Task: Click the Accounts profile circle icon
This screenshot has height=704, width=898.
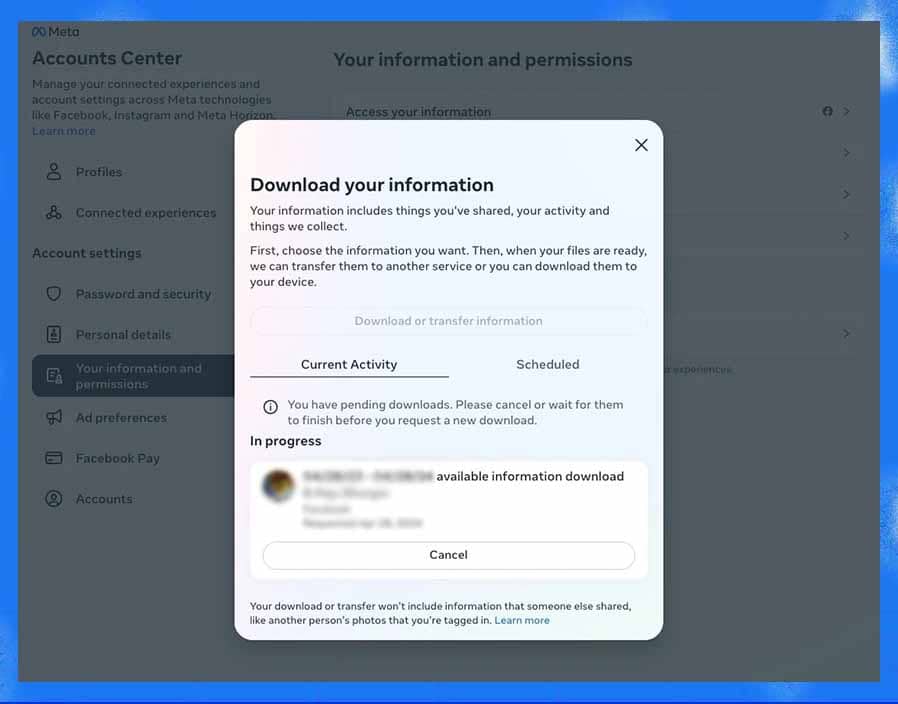Action: coord(54,499)
